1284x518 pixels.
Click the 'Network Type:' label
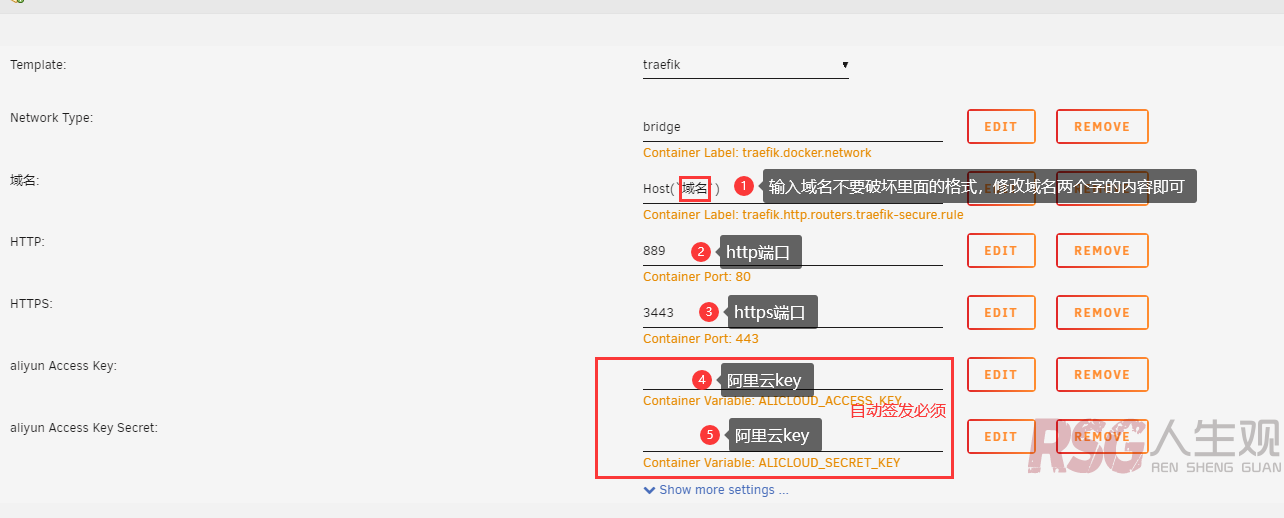click(x=51, y=118)
